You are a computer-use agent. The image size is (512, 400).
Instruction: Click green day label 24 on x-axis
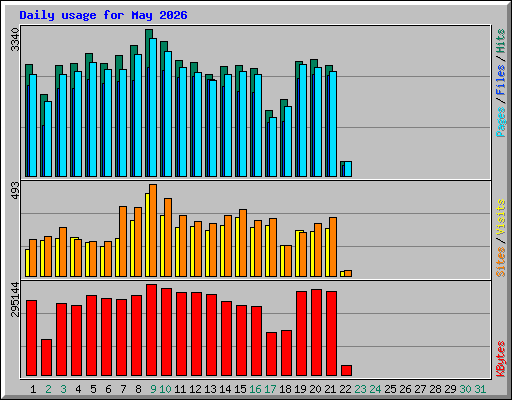tap(375, 389)
